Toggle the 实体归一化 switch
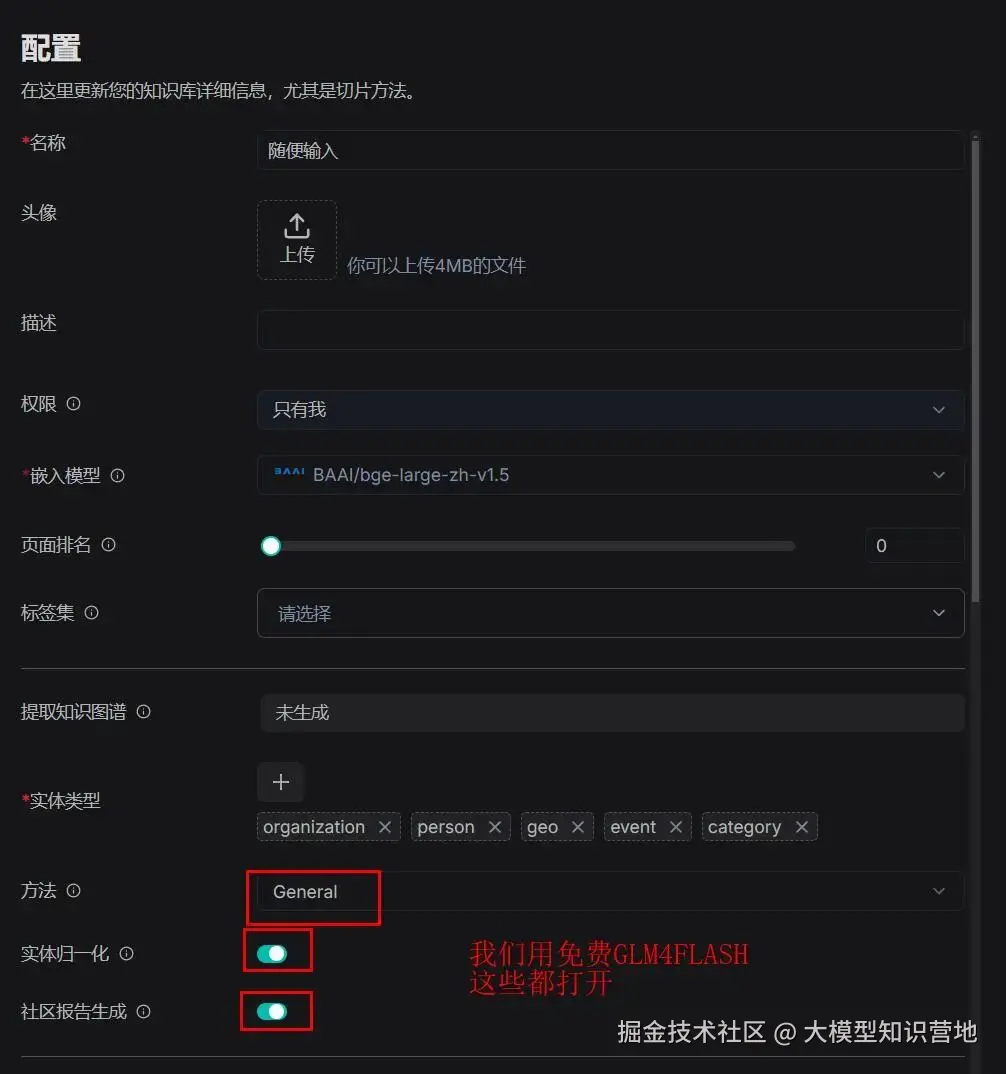Image resolution: width=1006 pixels, height=1074 pixels. point(272,953)
